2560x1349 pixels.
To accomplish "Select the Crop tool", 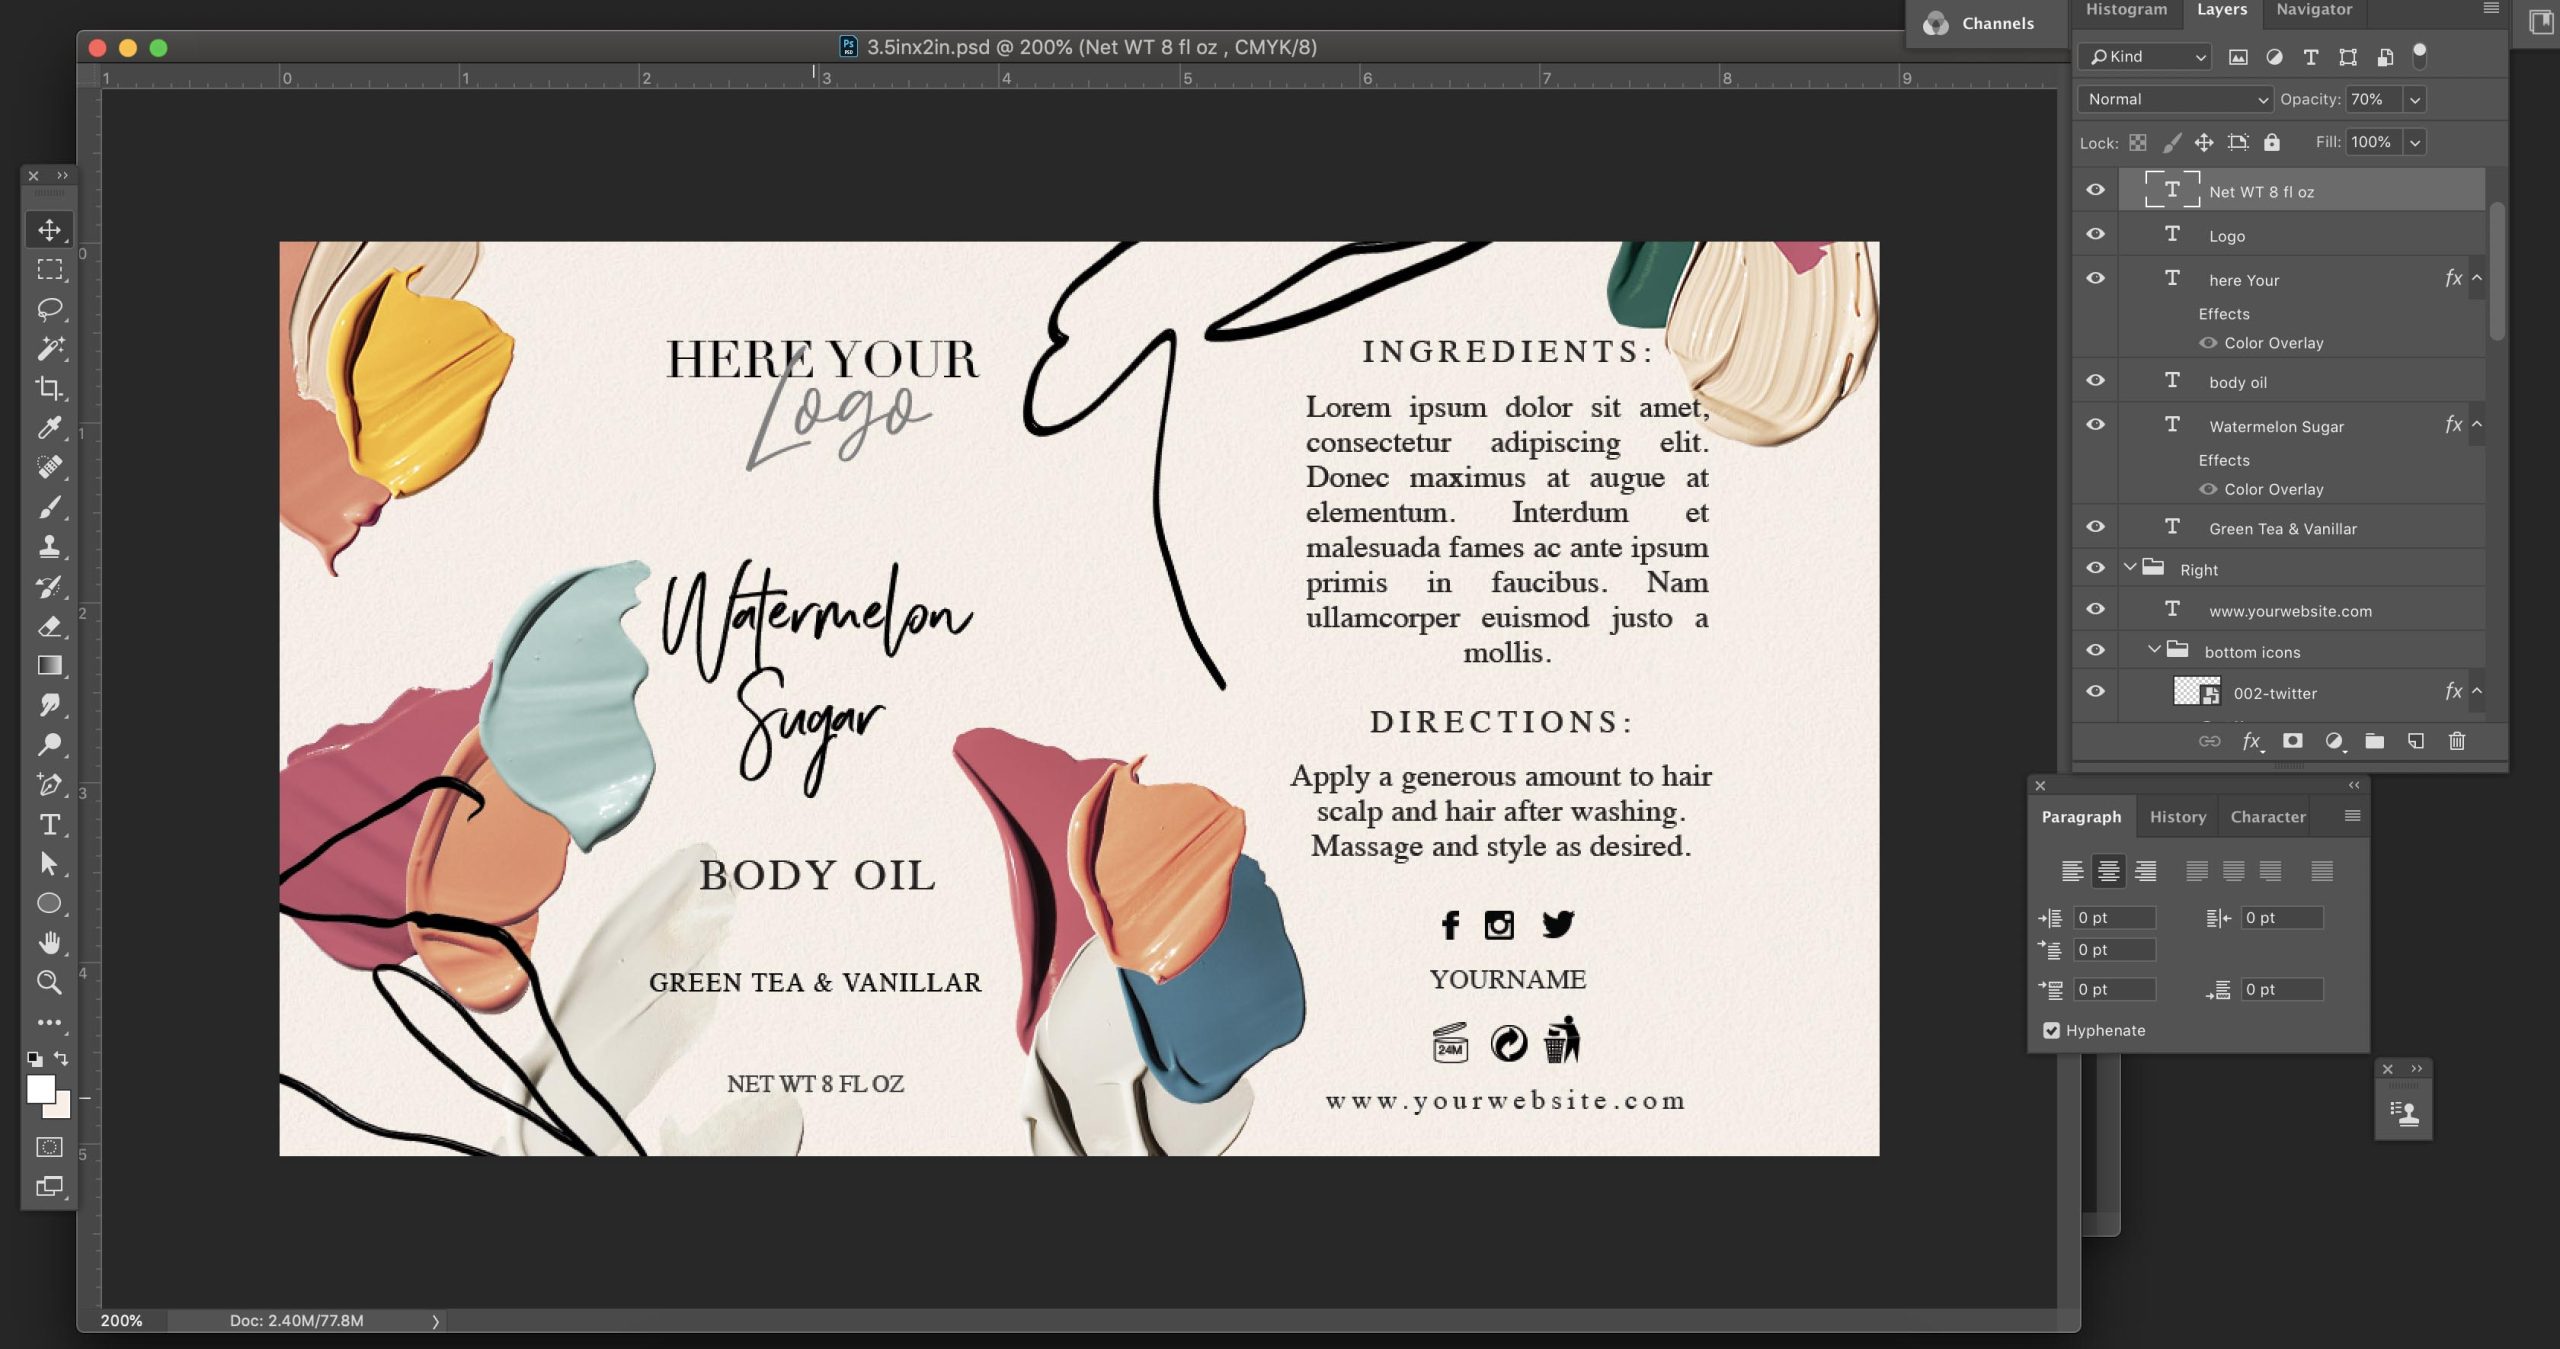I will click(x=48, y=388).
